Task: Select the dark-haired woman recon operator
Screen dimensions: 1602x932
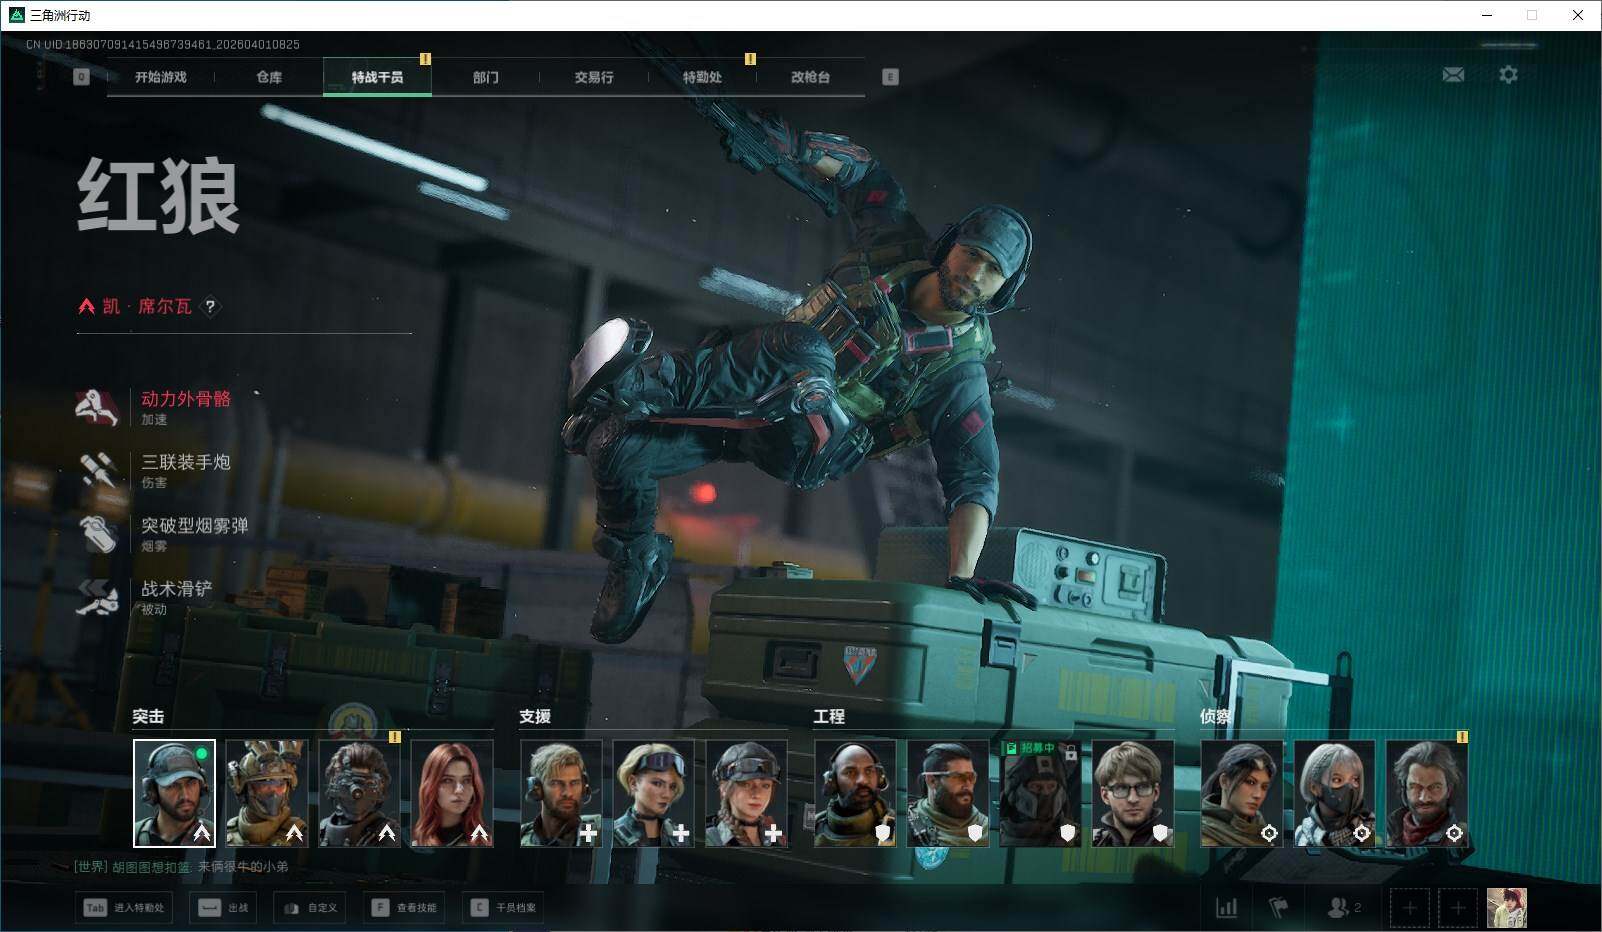Action: coord(1242,794)
